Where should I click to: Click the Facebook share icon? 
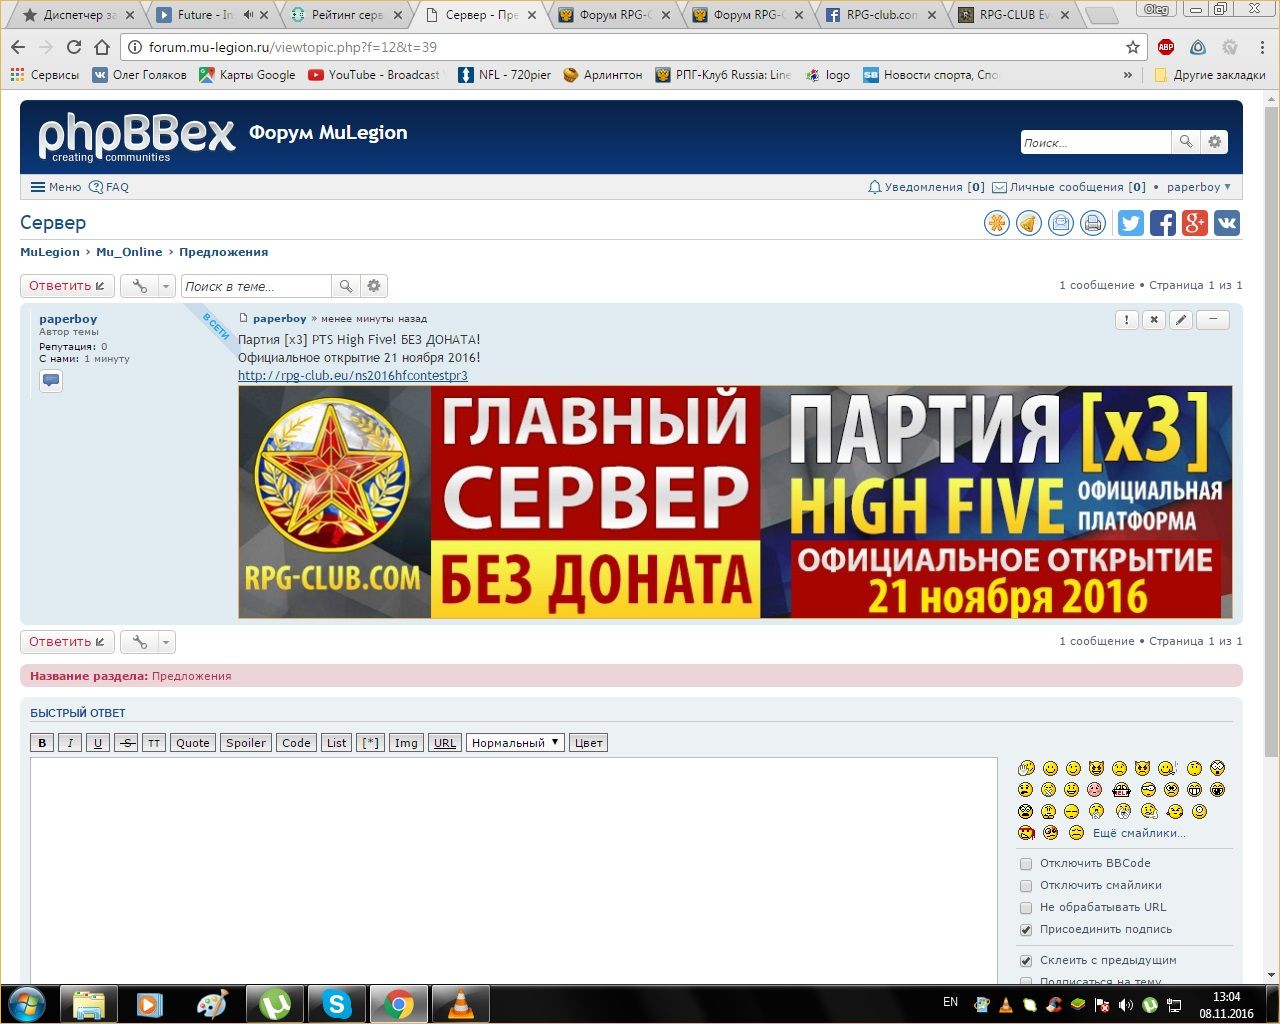1162,223
